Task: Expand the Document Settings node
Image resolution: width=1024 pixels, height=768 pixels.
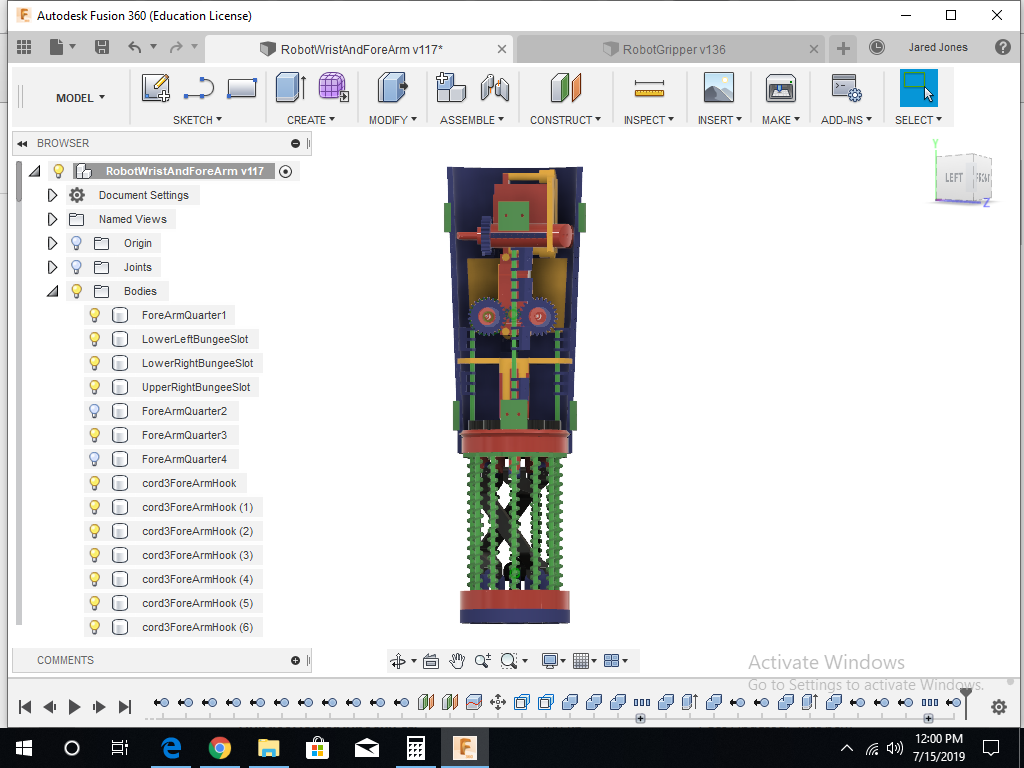Action: click(x=52, y=195)
